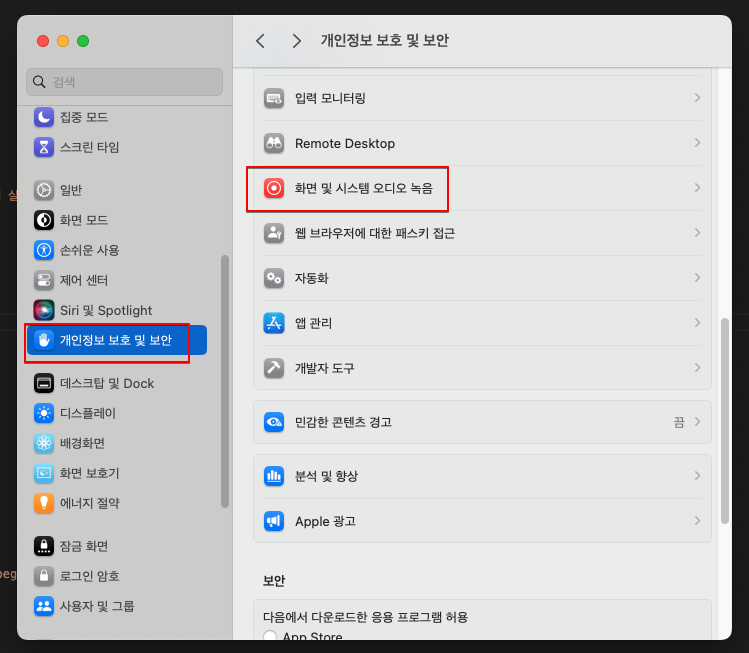749x653 pixels.
Task: Click the 잠금 화면 lock icon
Action: pos(44,546)
